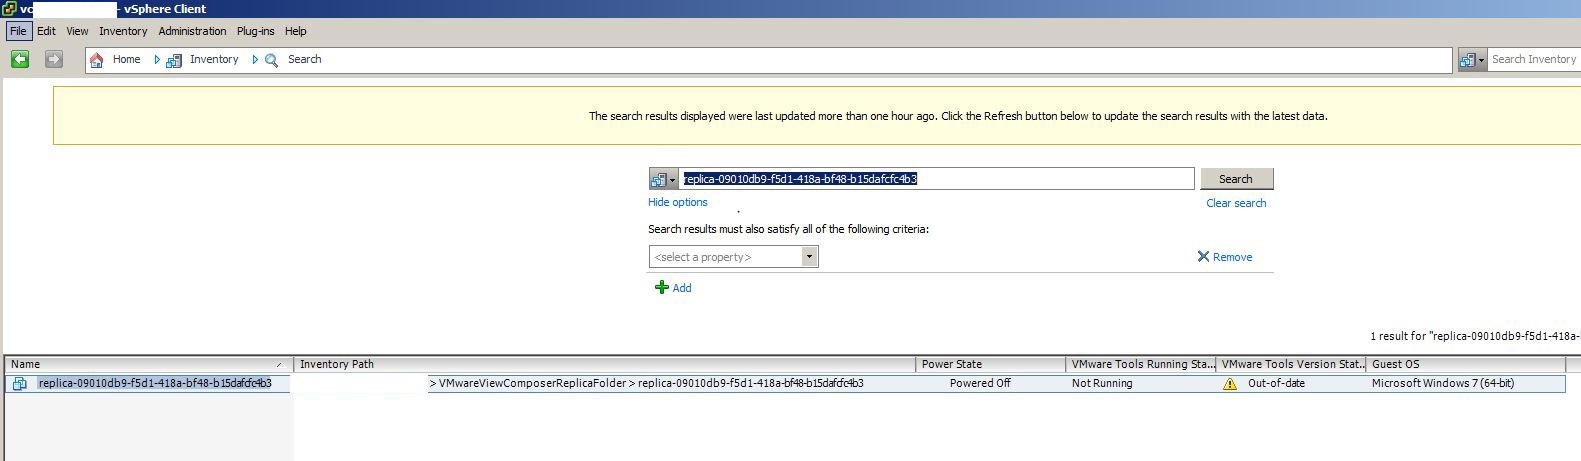
Task: Click the Inventory breadcrumb icon
Action: [x=174, y=60]
